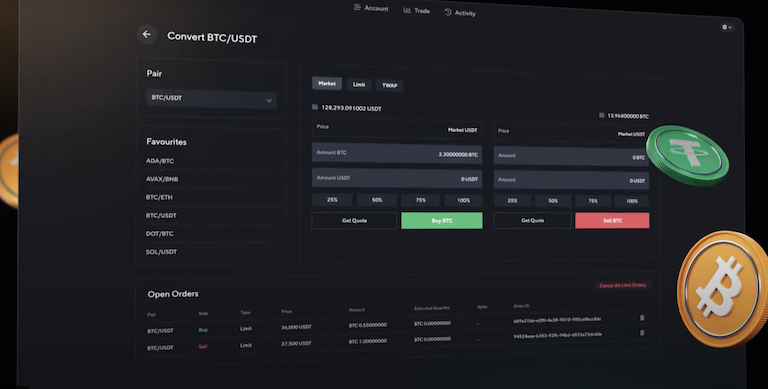The width and height of the screenshot is (768, 389).
Task: Choose 25% on the sell side
Action: [512, 200]
